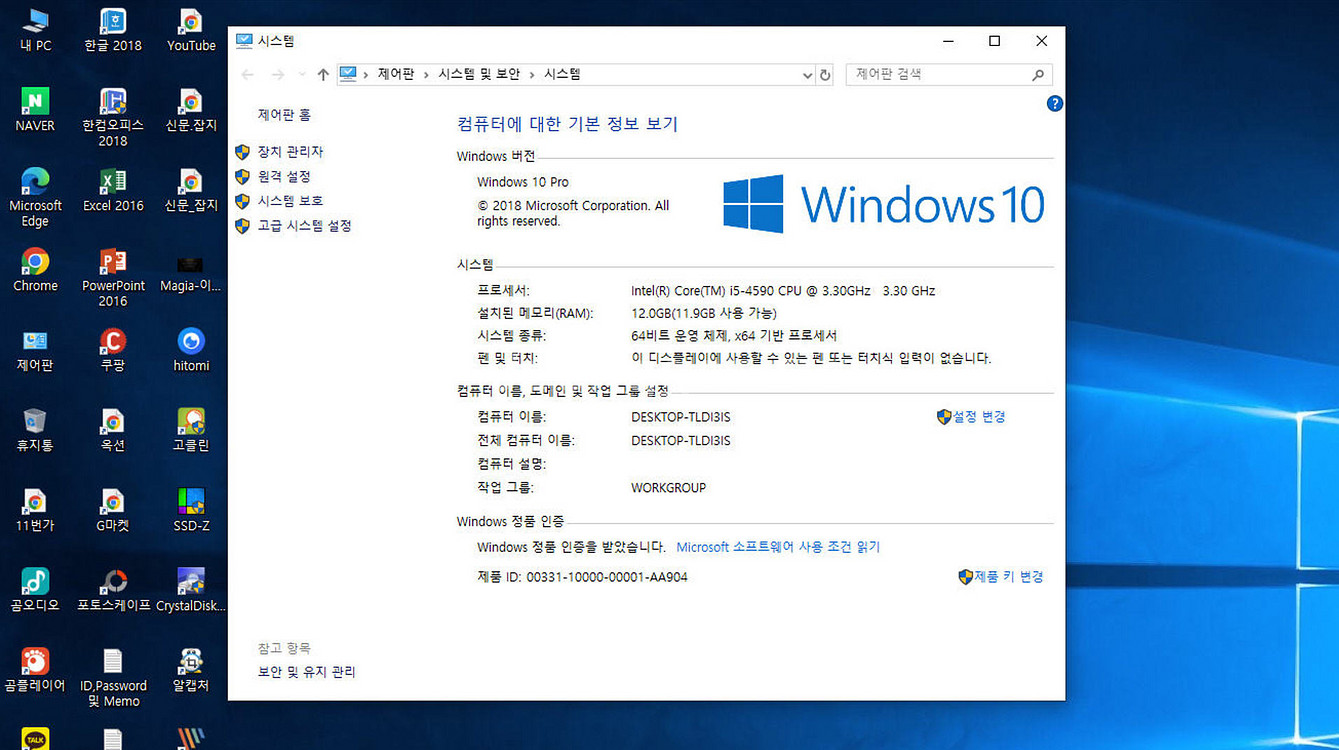
Task: Select the 12.0GB memory value text
Action: 705,313
